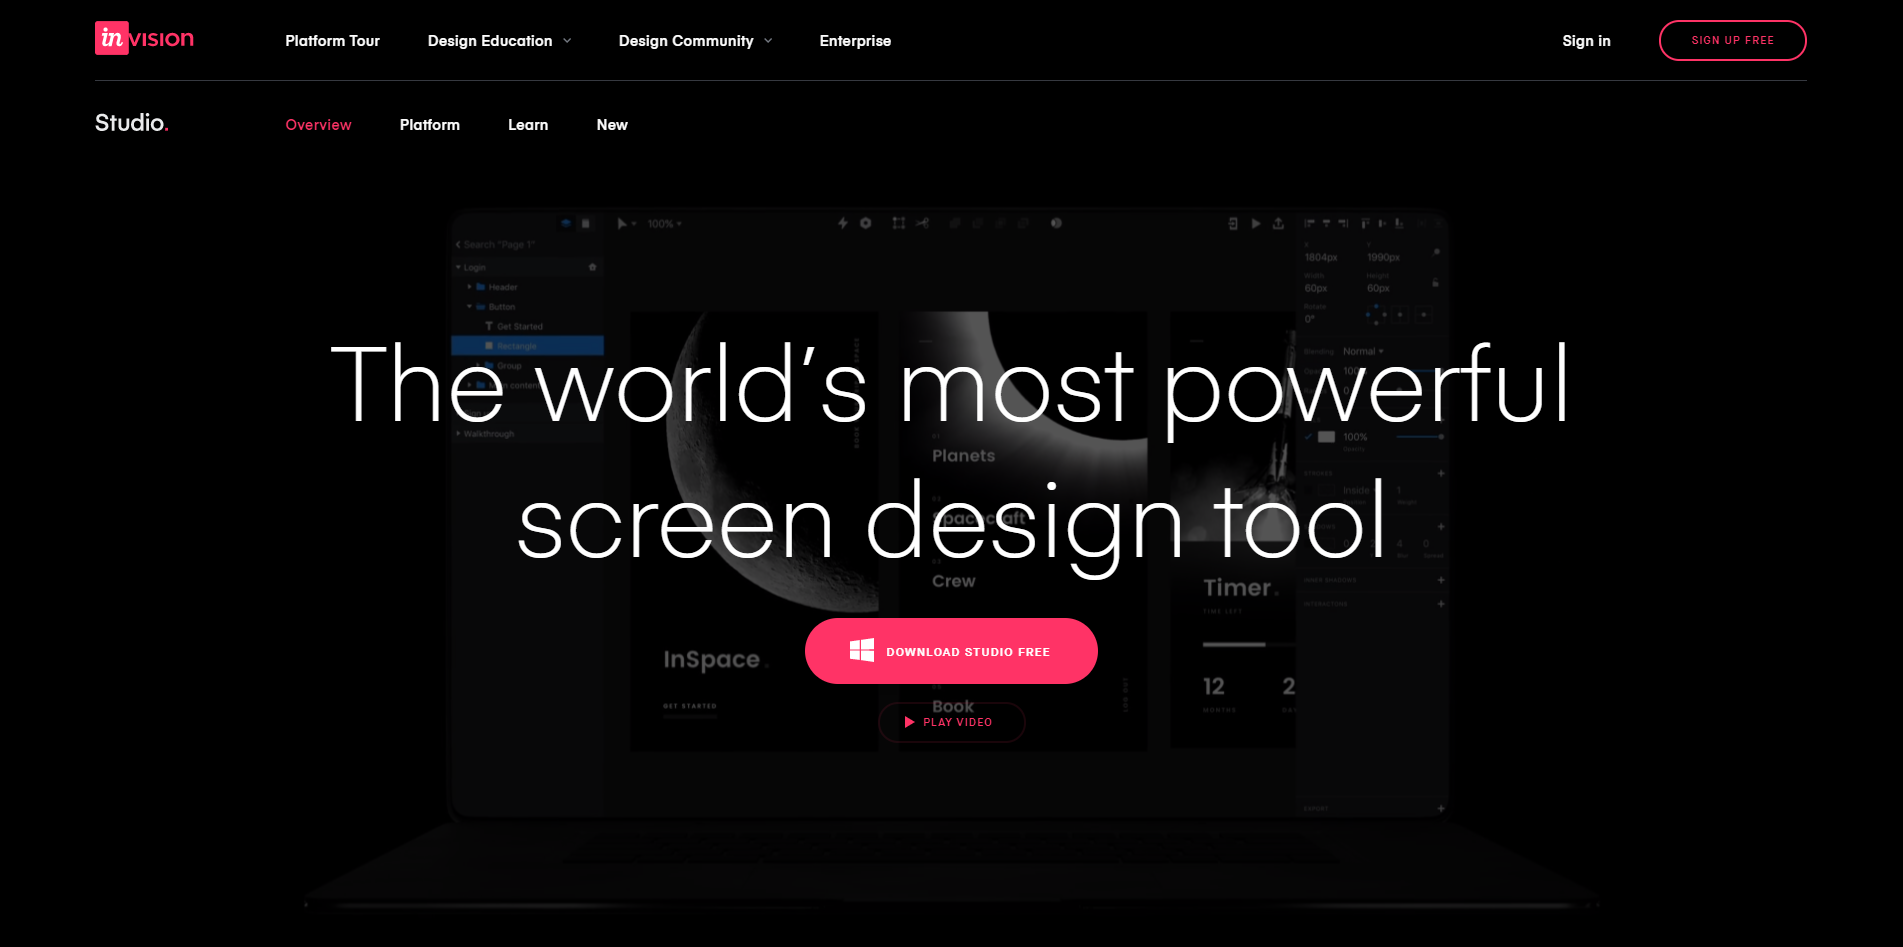
Task: Select the lightning quick-actions icon in the toolbar
Action: point(843,223)
